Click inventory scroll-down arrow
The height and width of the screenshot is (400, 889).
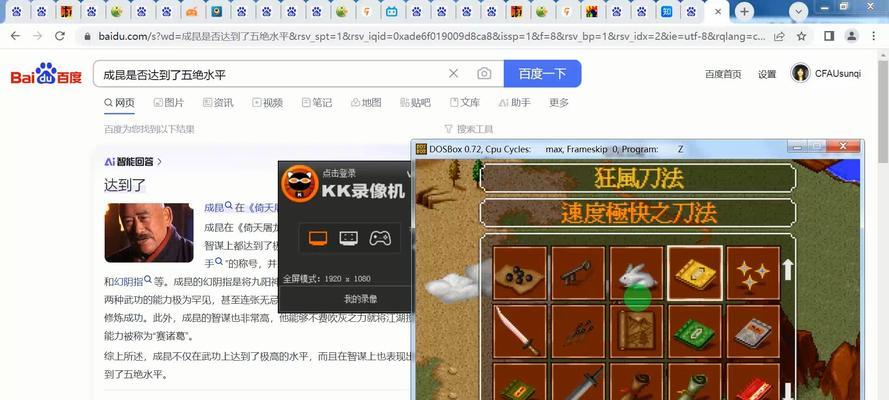788,391
